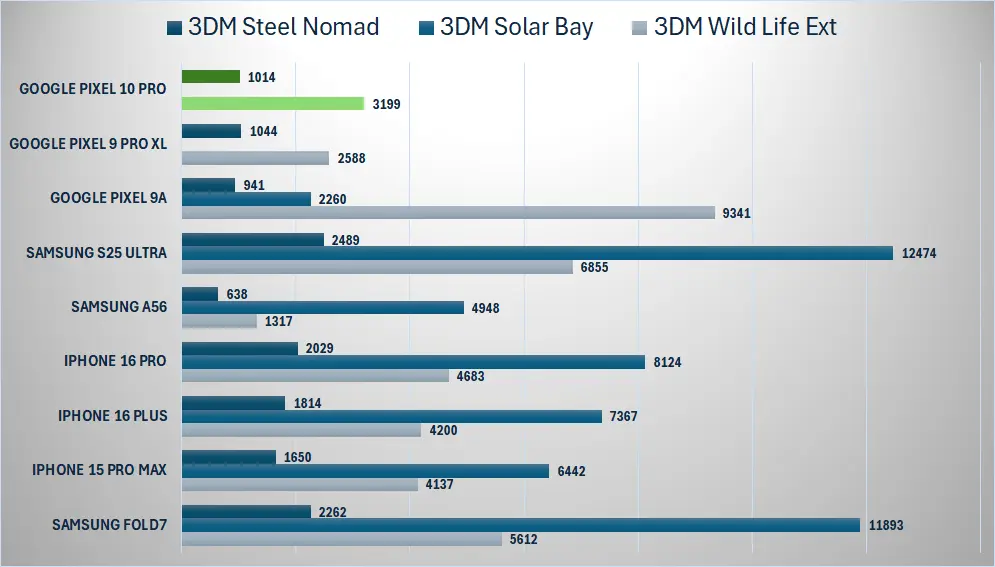Select the iPhone 15 Pro Max Solar Bay bar
Viewport: 995px width, 567px height.
click(x=366, y=471)
